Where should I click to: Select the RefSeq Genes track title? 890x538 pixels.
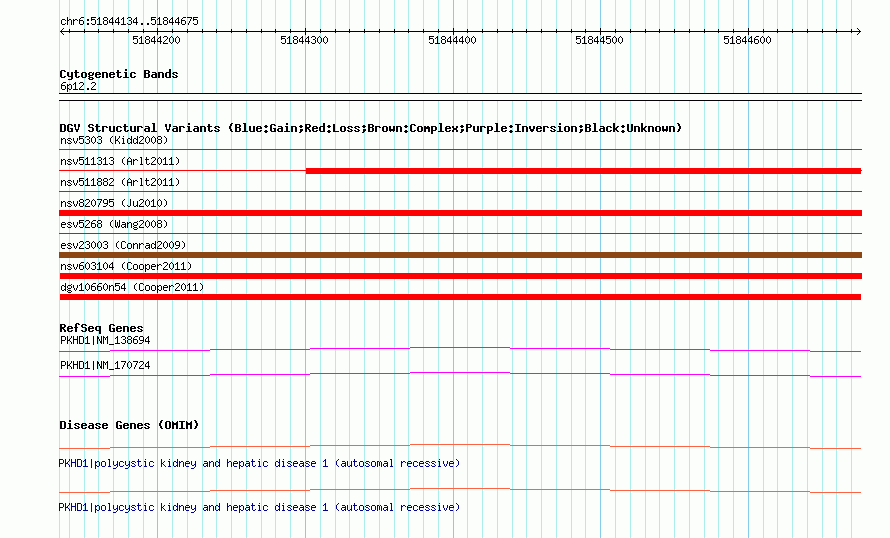101,328
